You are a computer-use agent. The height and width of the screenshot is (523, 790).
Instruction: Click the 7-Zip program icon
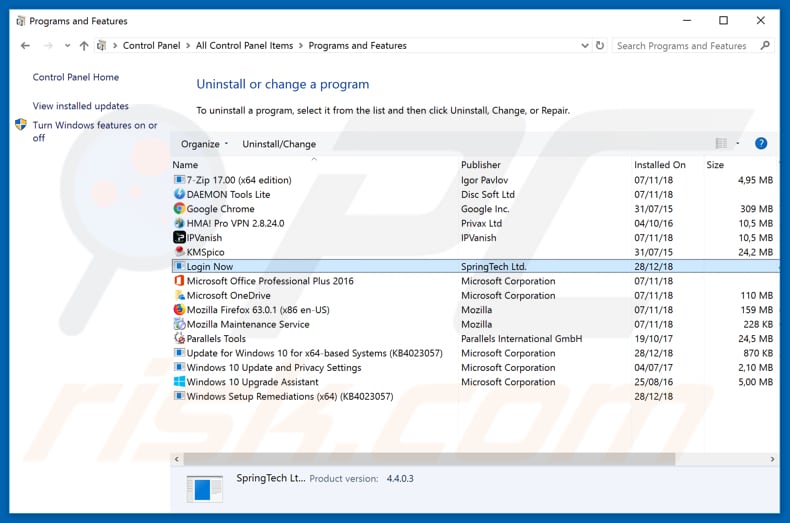point(179,180)
